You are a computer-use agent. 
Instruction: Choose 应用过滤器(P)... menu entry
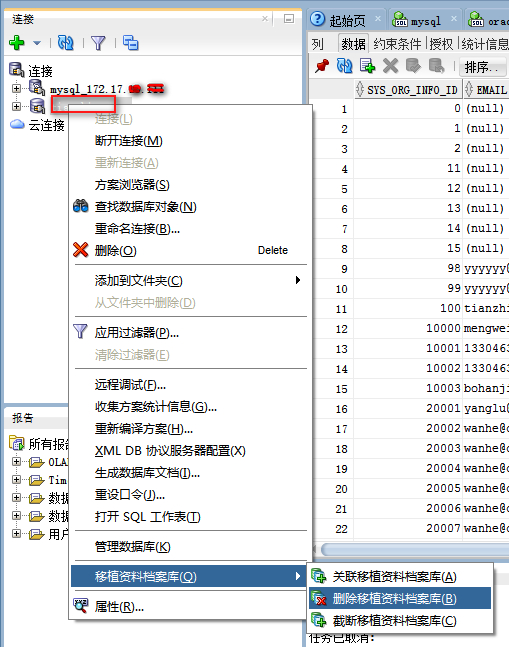(x=137, y=333)
